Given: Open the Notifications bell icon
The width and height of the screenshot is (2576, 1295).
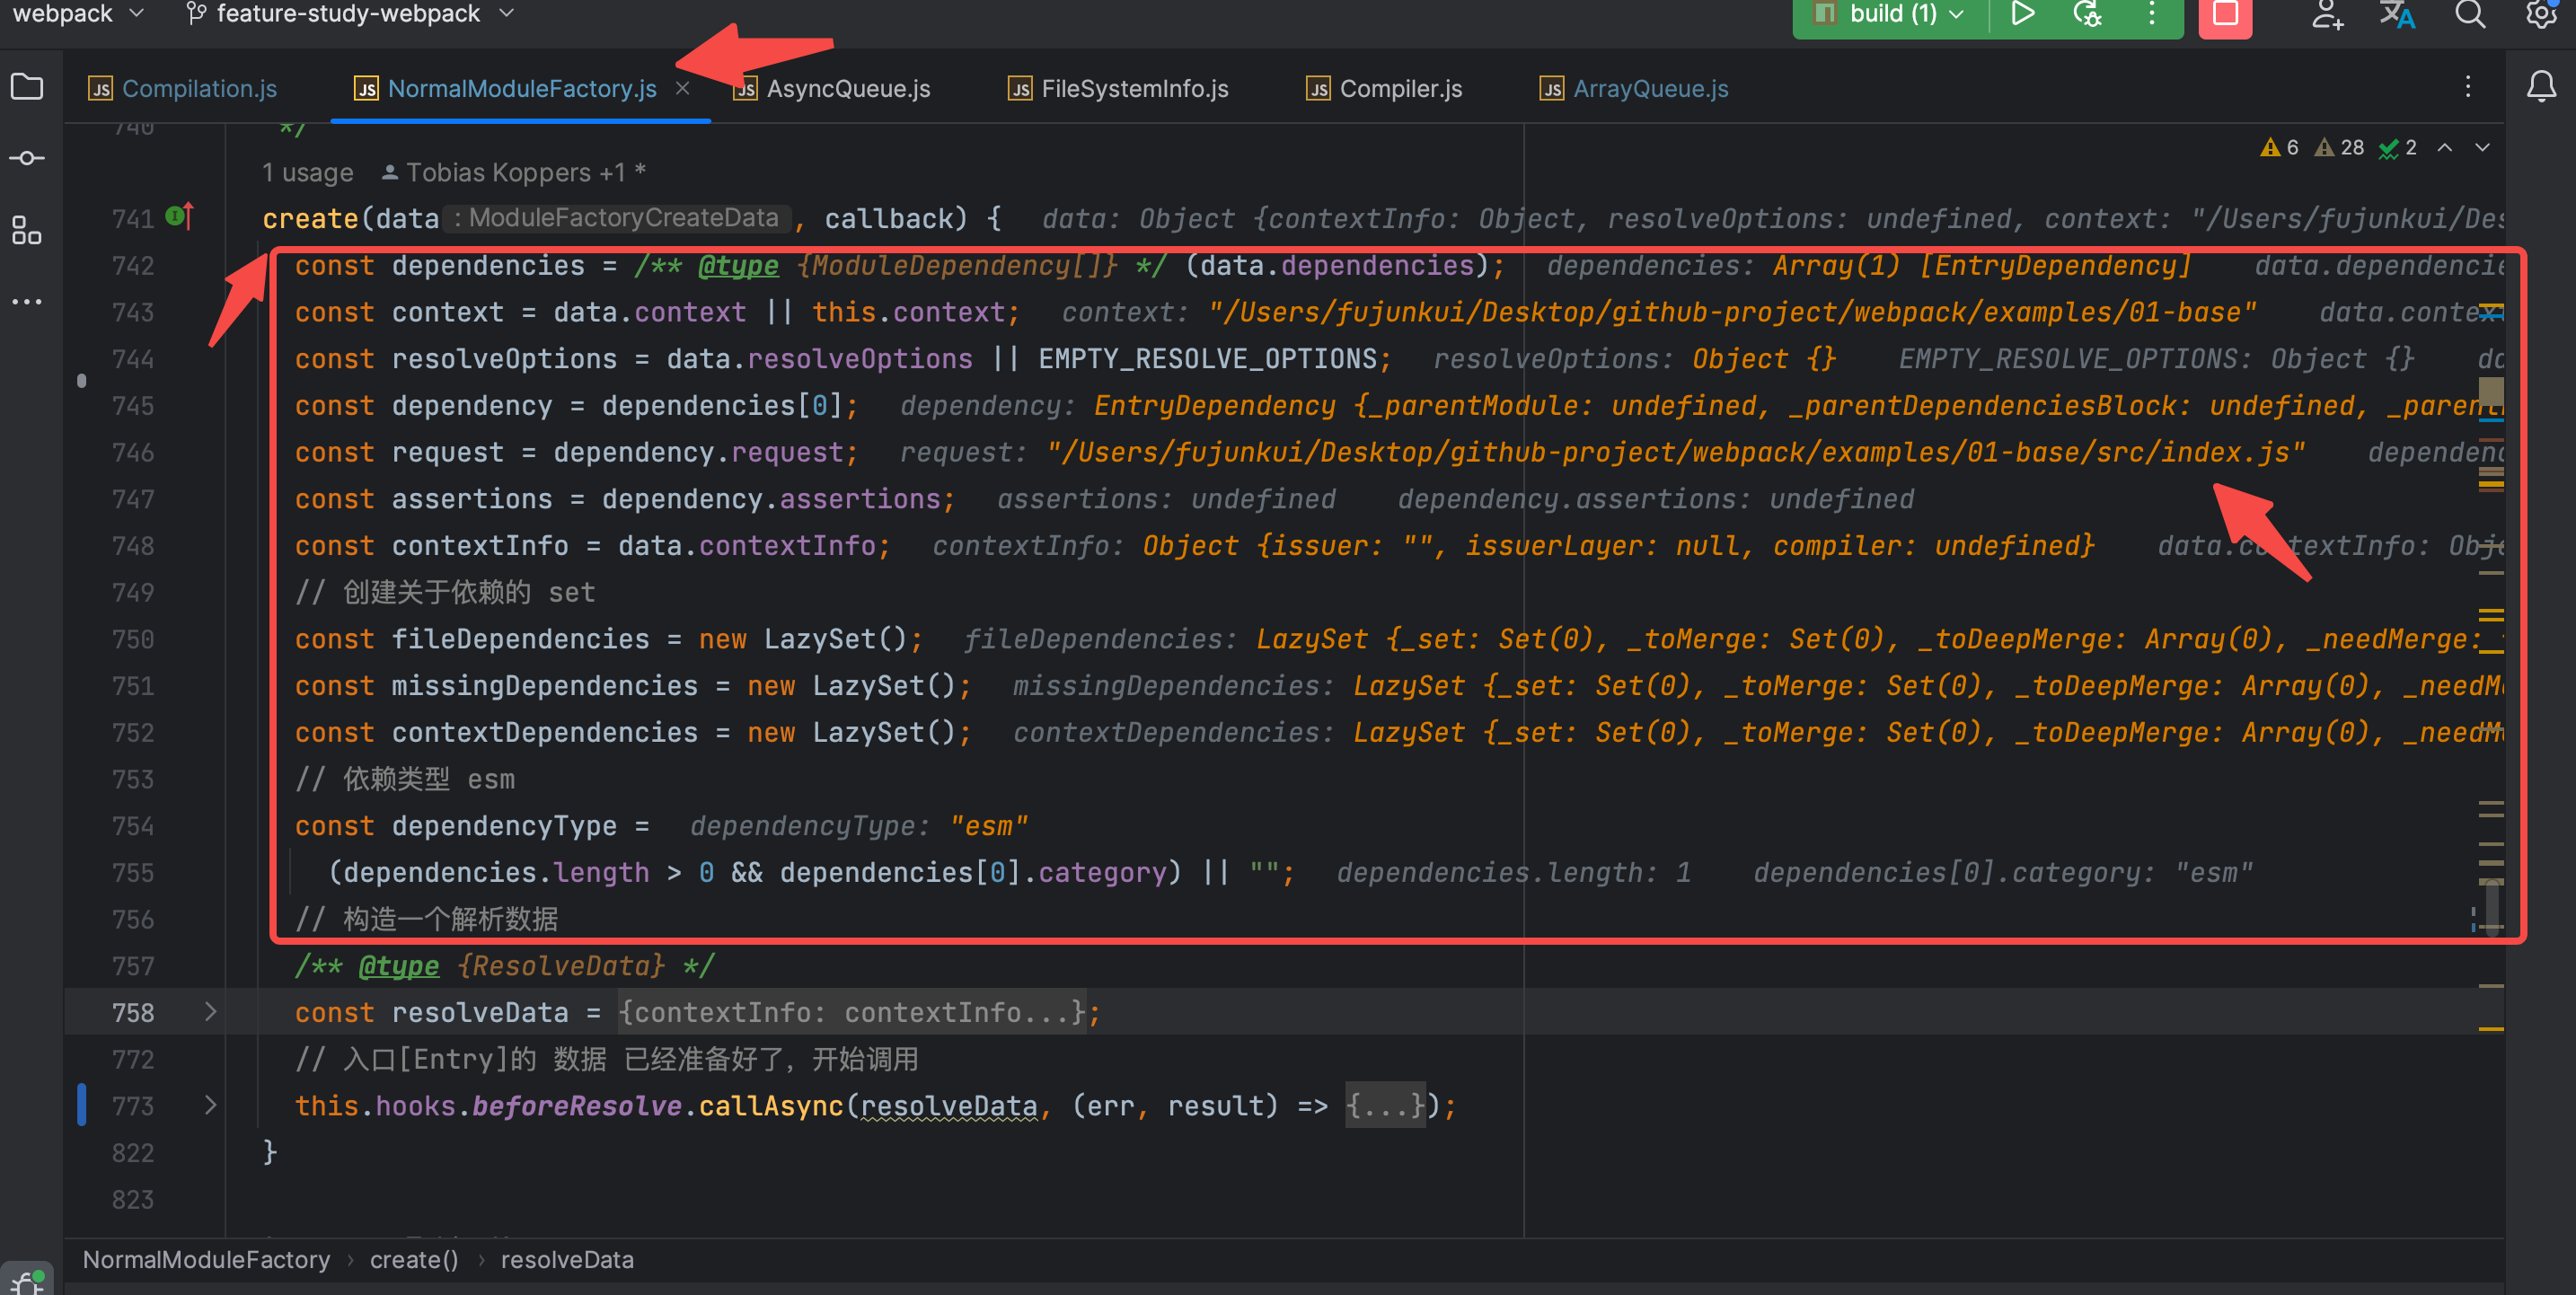Looking at the screenshot, I should coord(2540,87).
